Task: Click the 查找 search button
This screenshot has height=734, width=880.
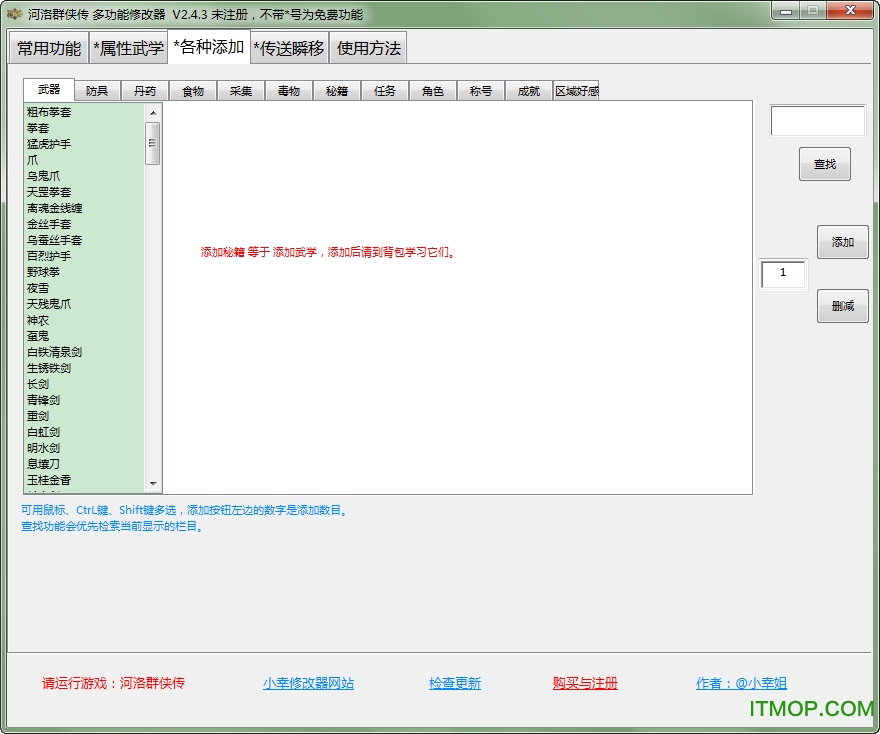Action: pyautogui.click(x=824, y=164)
